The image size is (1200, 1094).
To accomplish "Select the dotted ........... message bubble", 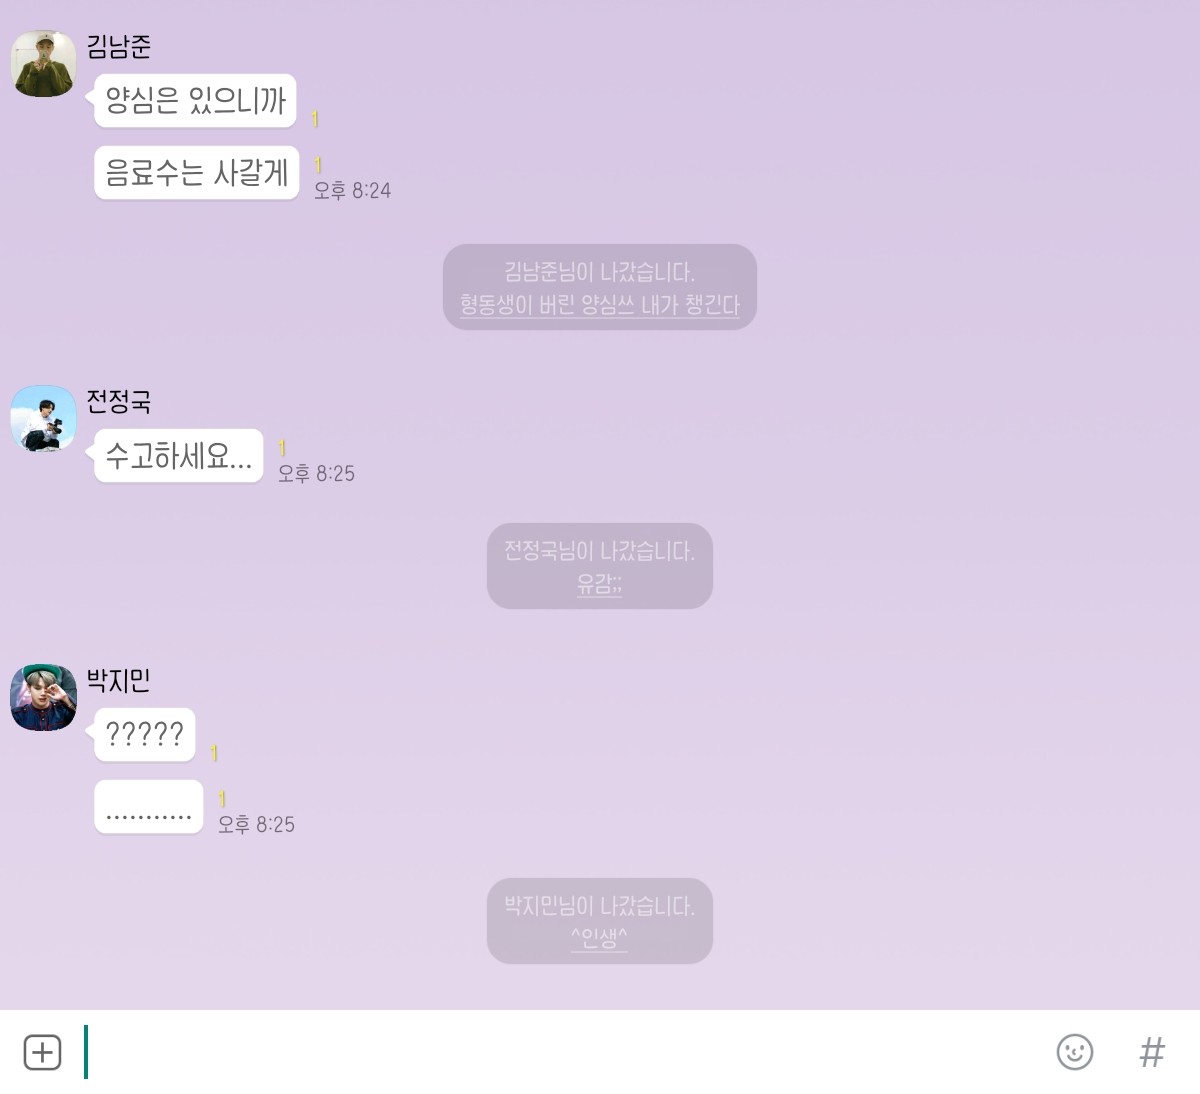I will [x=149, y=807].
